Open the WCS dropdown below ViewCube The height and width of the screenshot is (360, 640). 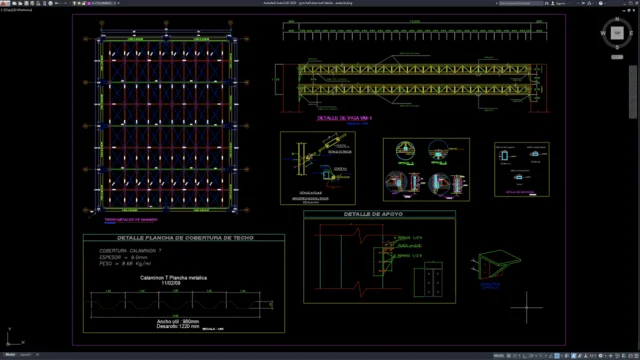617,57
